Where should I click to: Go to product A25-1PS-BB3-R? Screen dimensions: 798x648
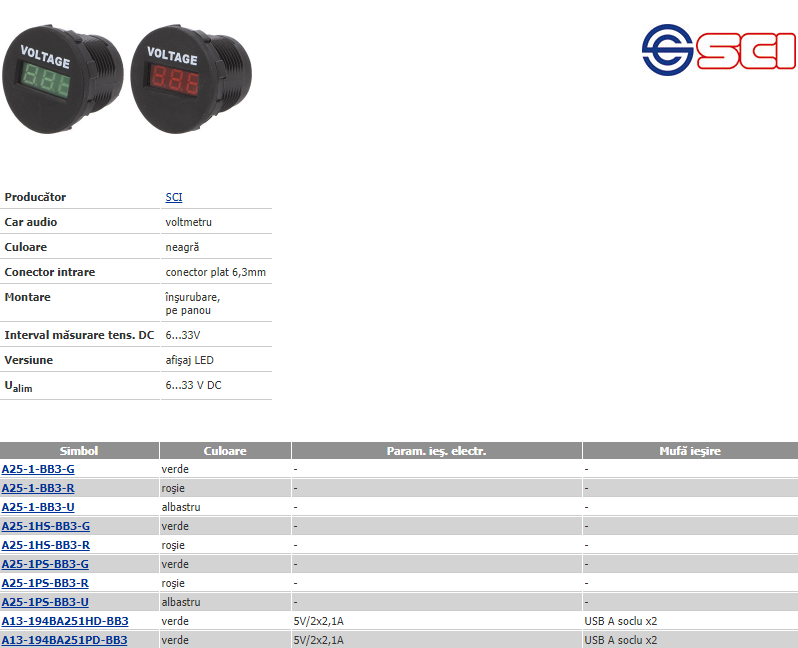coord(45,583)
